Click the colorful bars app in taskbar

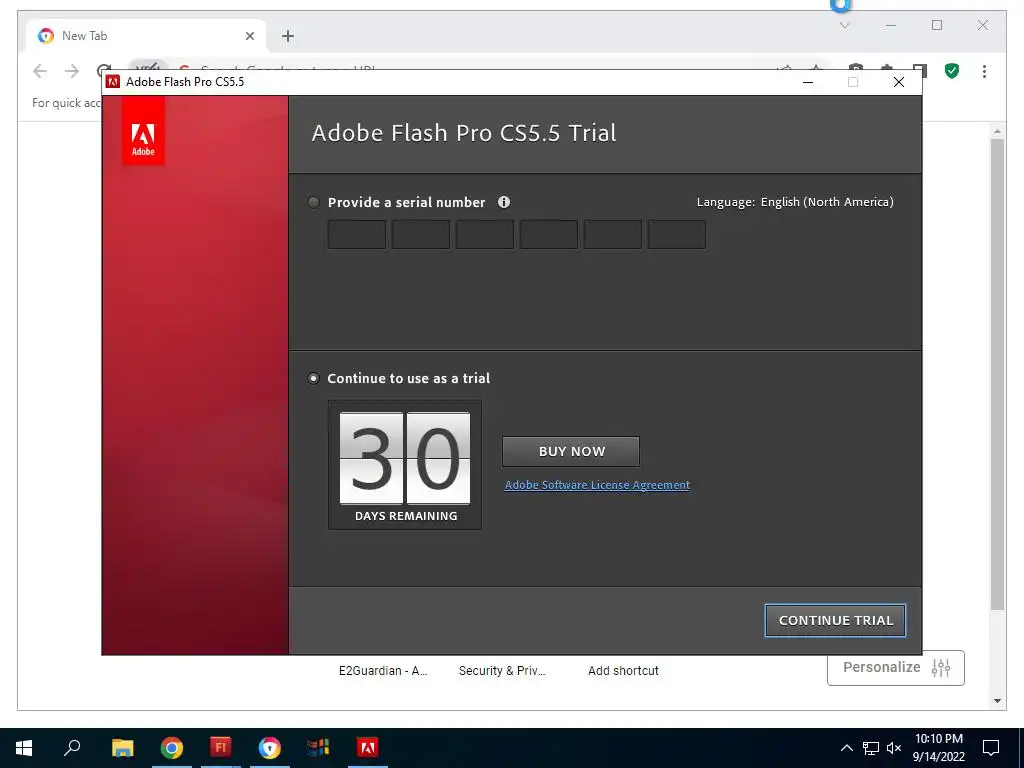[x=319, y=748]
